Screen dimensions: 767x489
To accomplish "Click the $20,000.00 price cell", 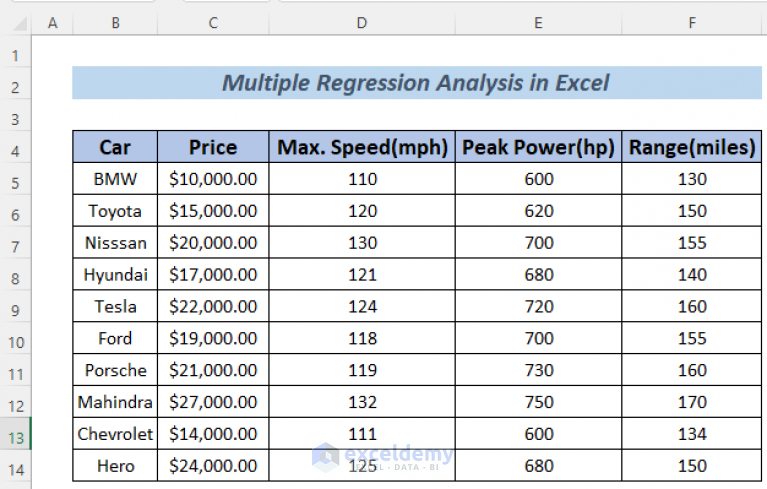I will (213, 243).
